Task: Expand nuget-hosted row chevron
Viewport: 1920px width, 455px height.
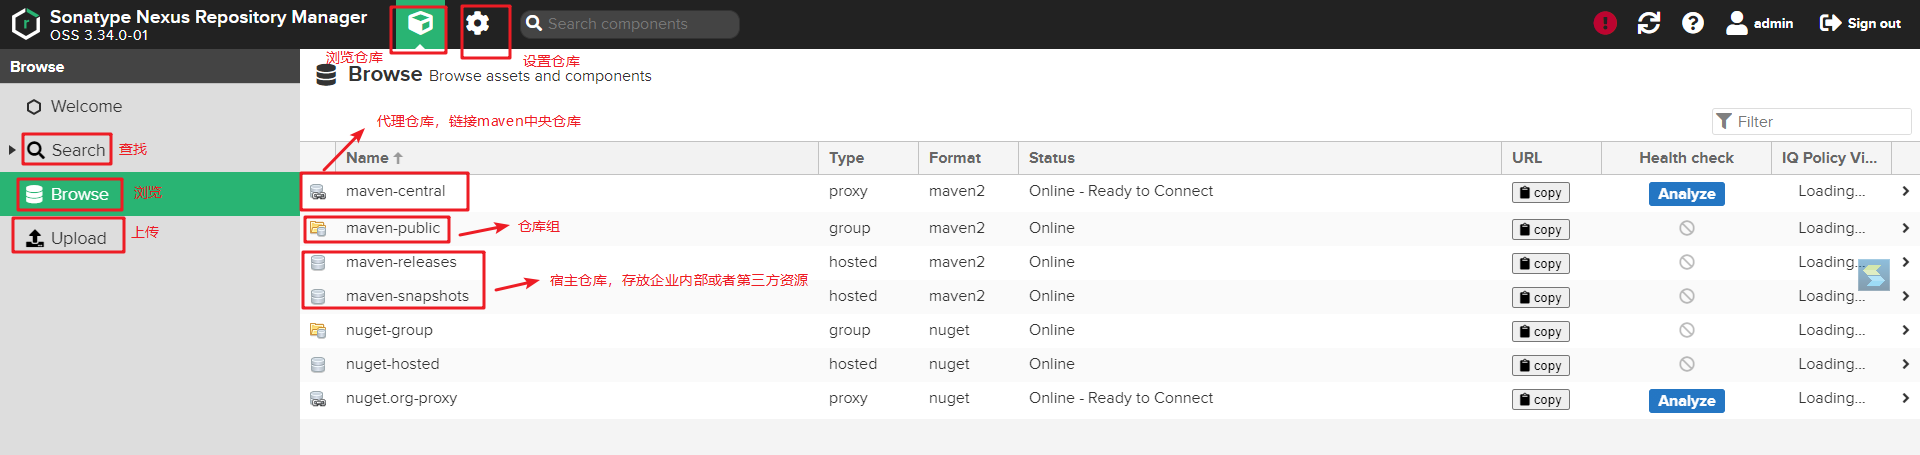Action: click(x=1905, y=364)
